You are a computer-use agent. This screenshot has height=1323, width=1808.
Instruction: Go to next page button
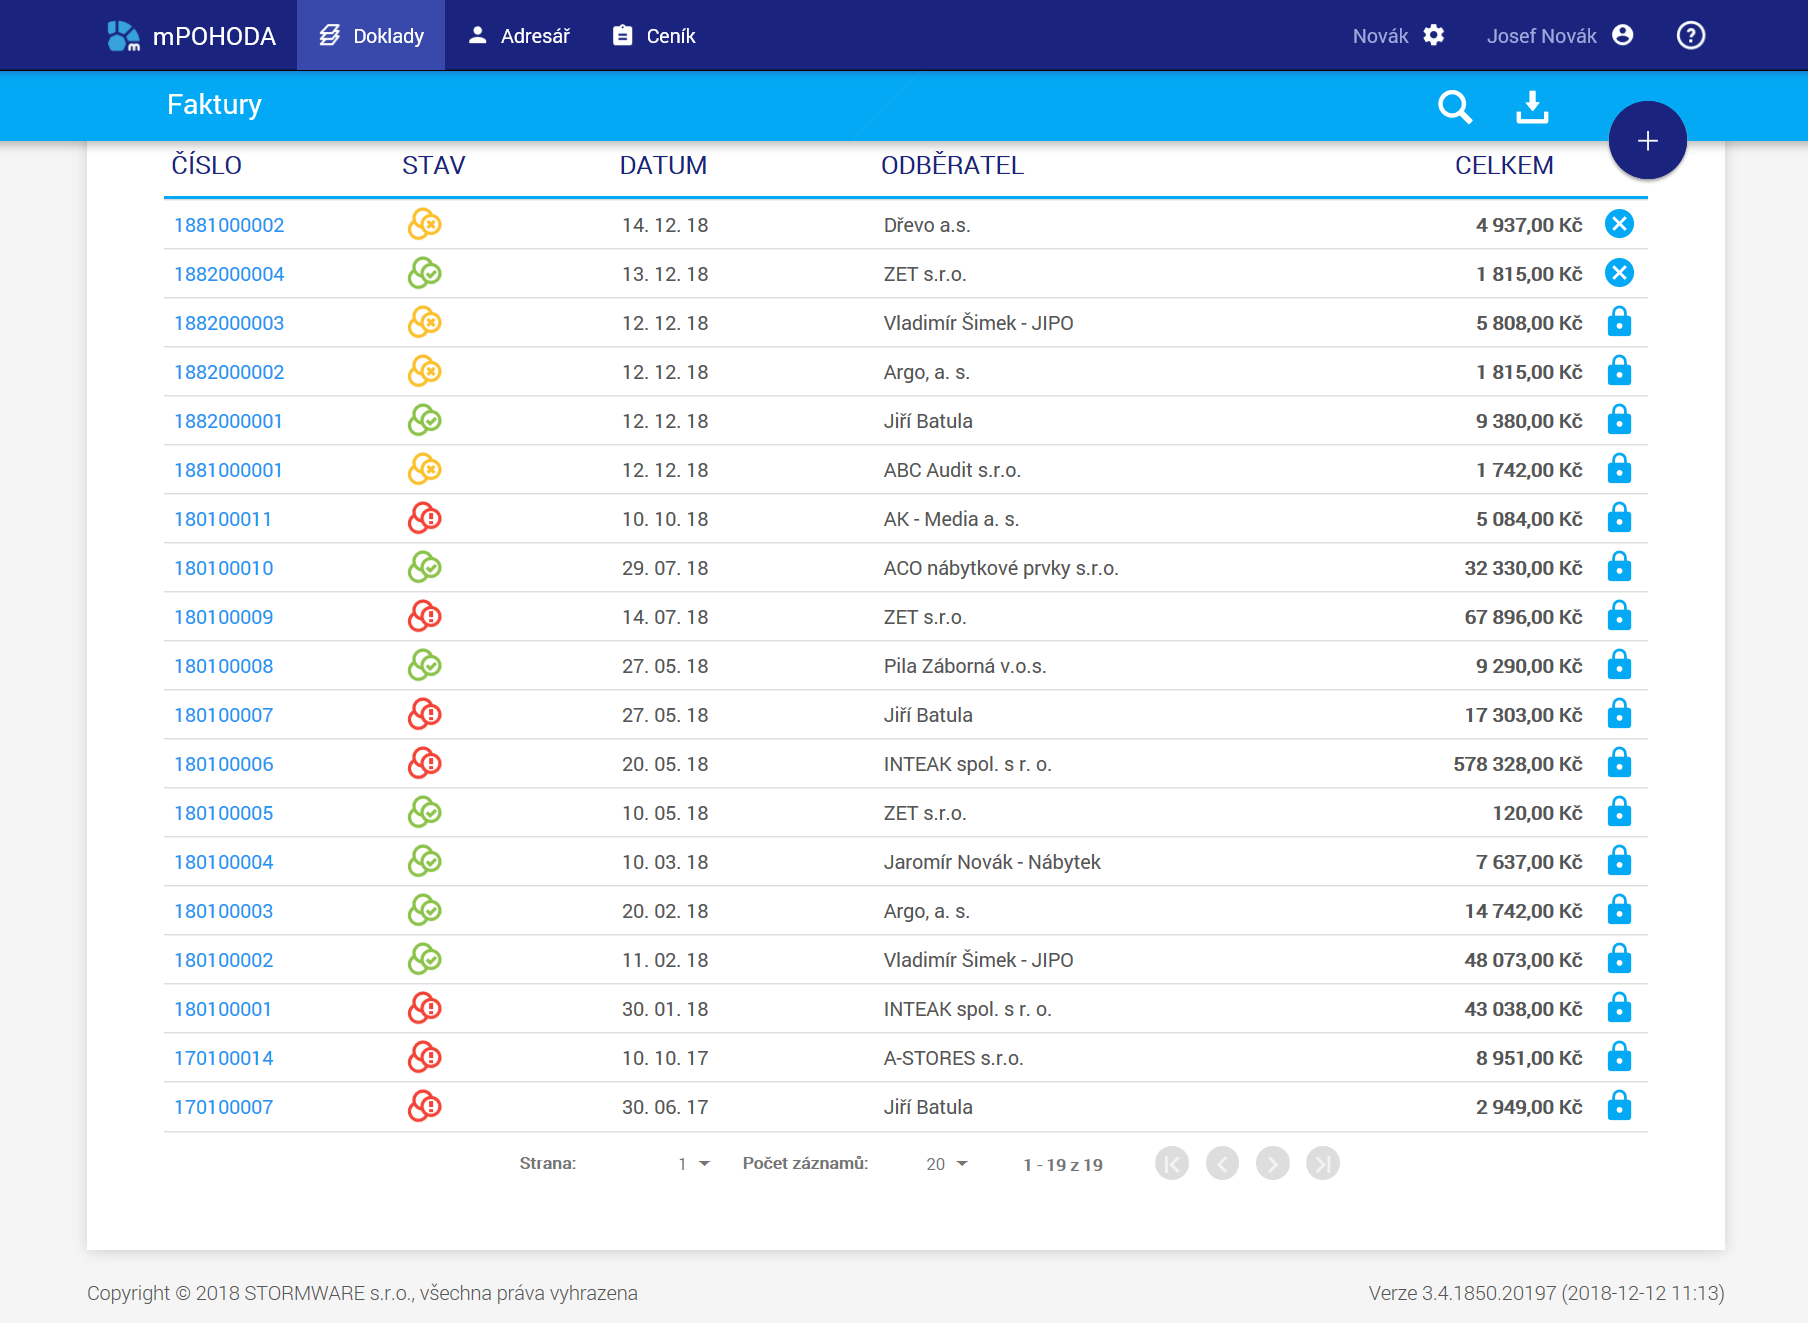click(x=1272, y=1163)
